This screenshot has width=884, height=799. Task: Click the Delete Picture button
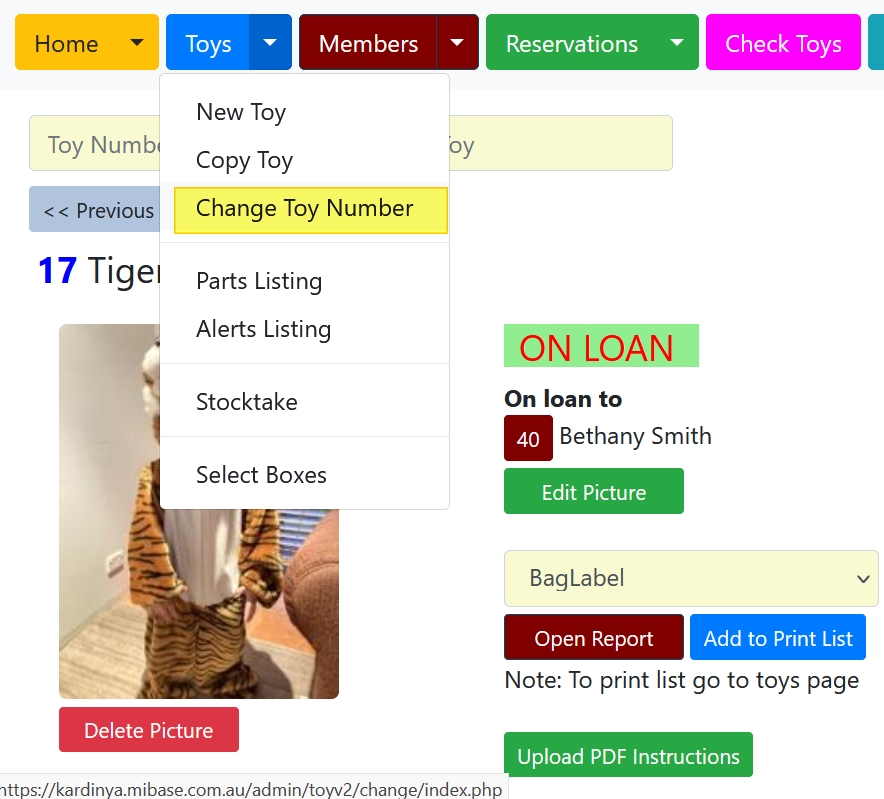[x=149, y=730]
